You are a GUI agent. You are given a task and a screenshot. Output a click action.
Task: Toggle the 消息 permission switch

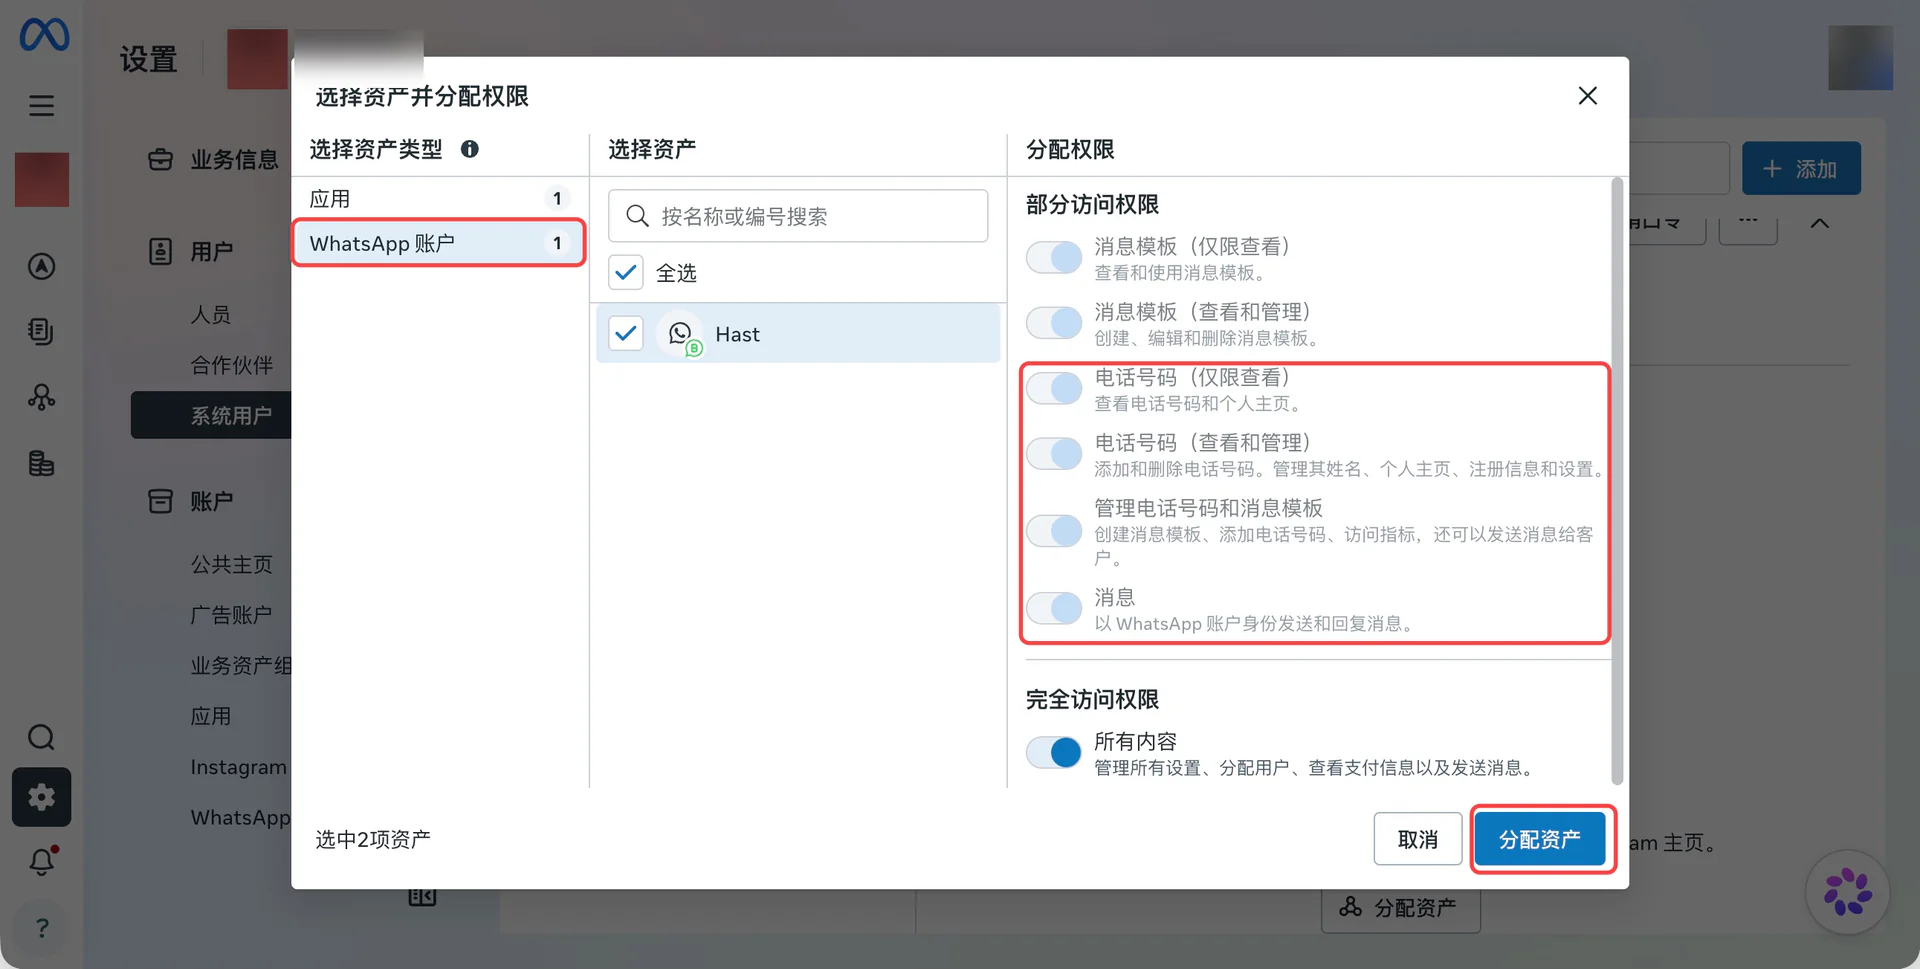click(x=1054, y=608)
